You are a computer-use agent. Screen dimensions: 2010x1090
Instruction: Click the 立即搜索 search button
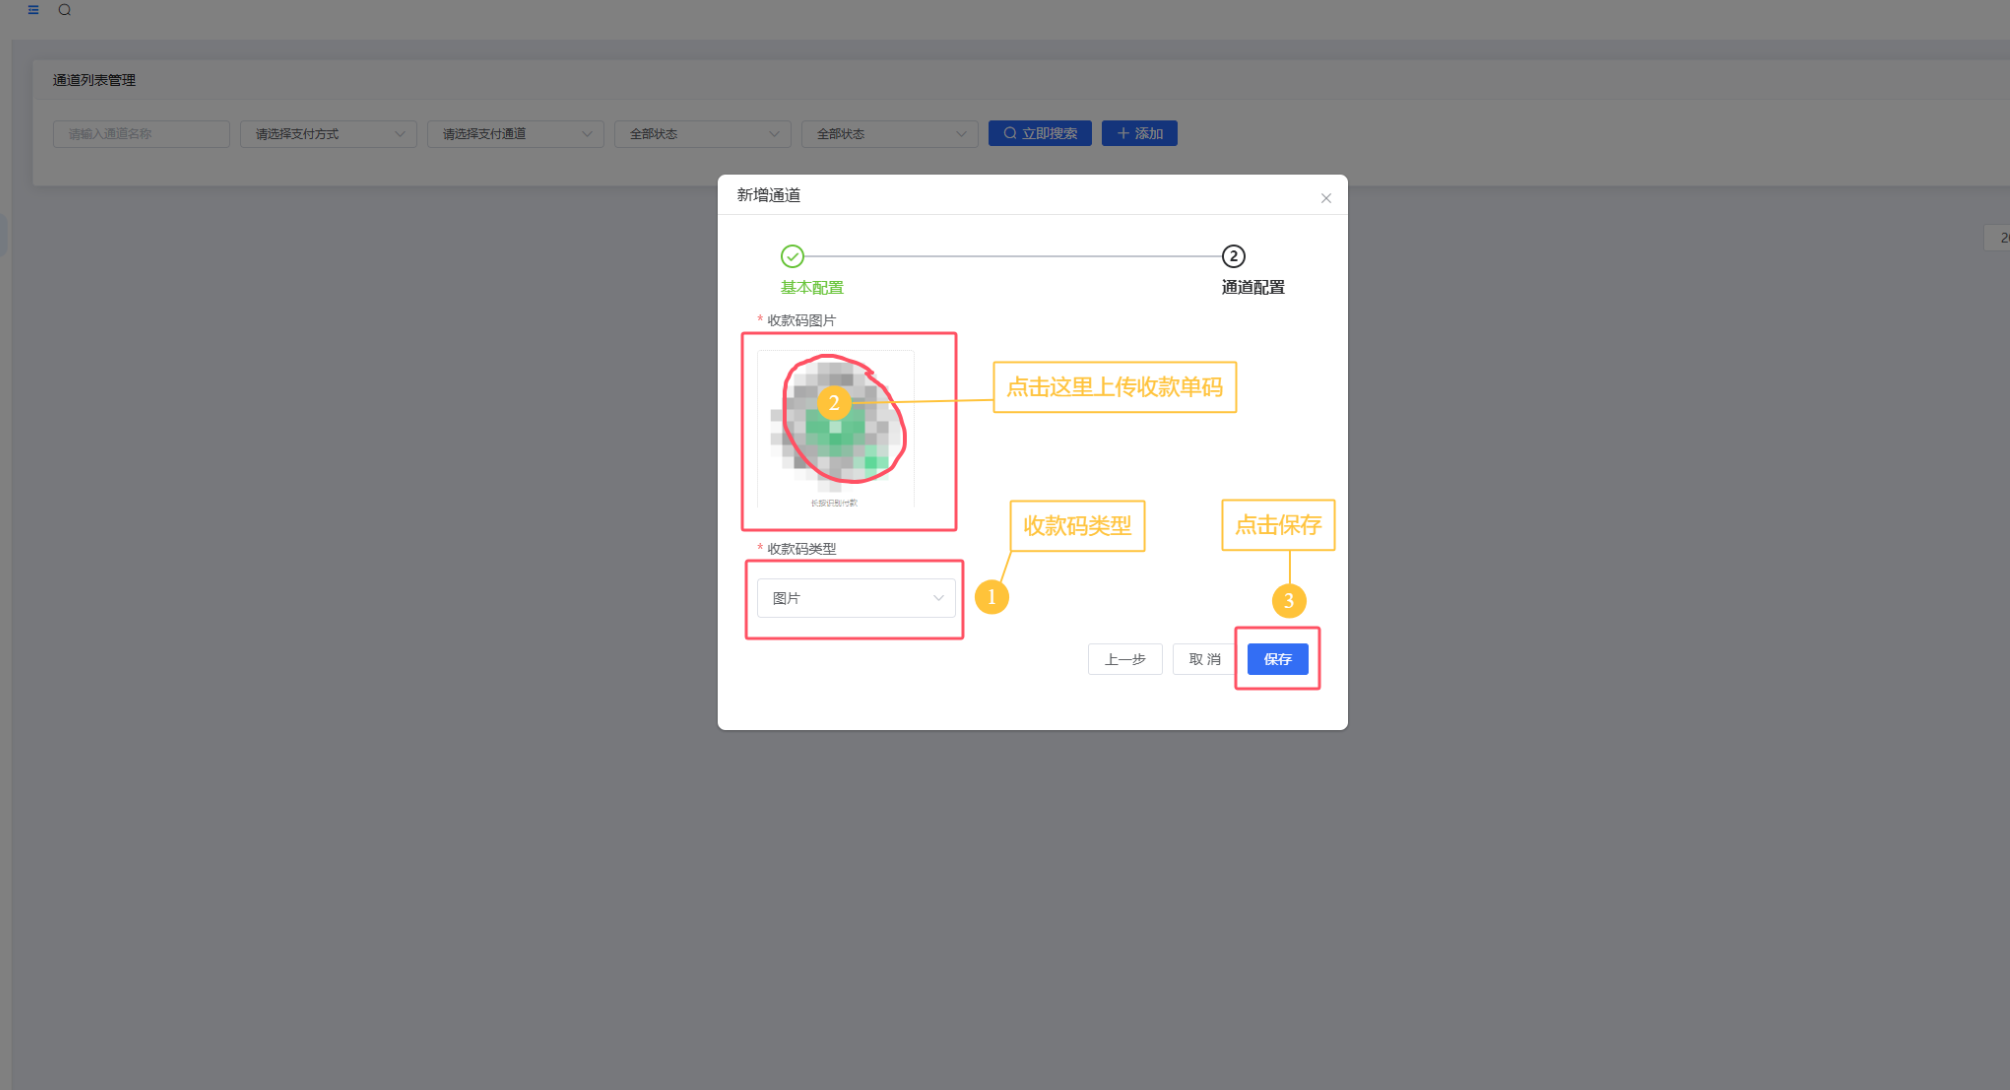1040,133
